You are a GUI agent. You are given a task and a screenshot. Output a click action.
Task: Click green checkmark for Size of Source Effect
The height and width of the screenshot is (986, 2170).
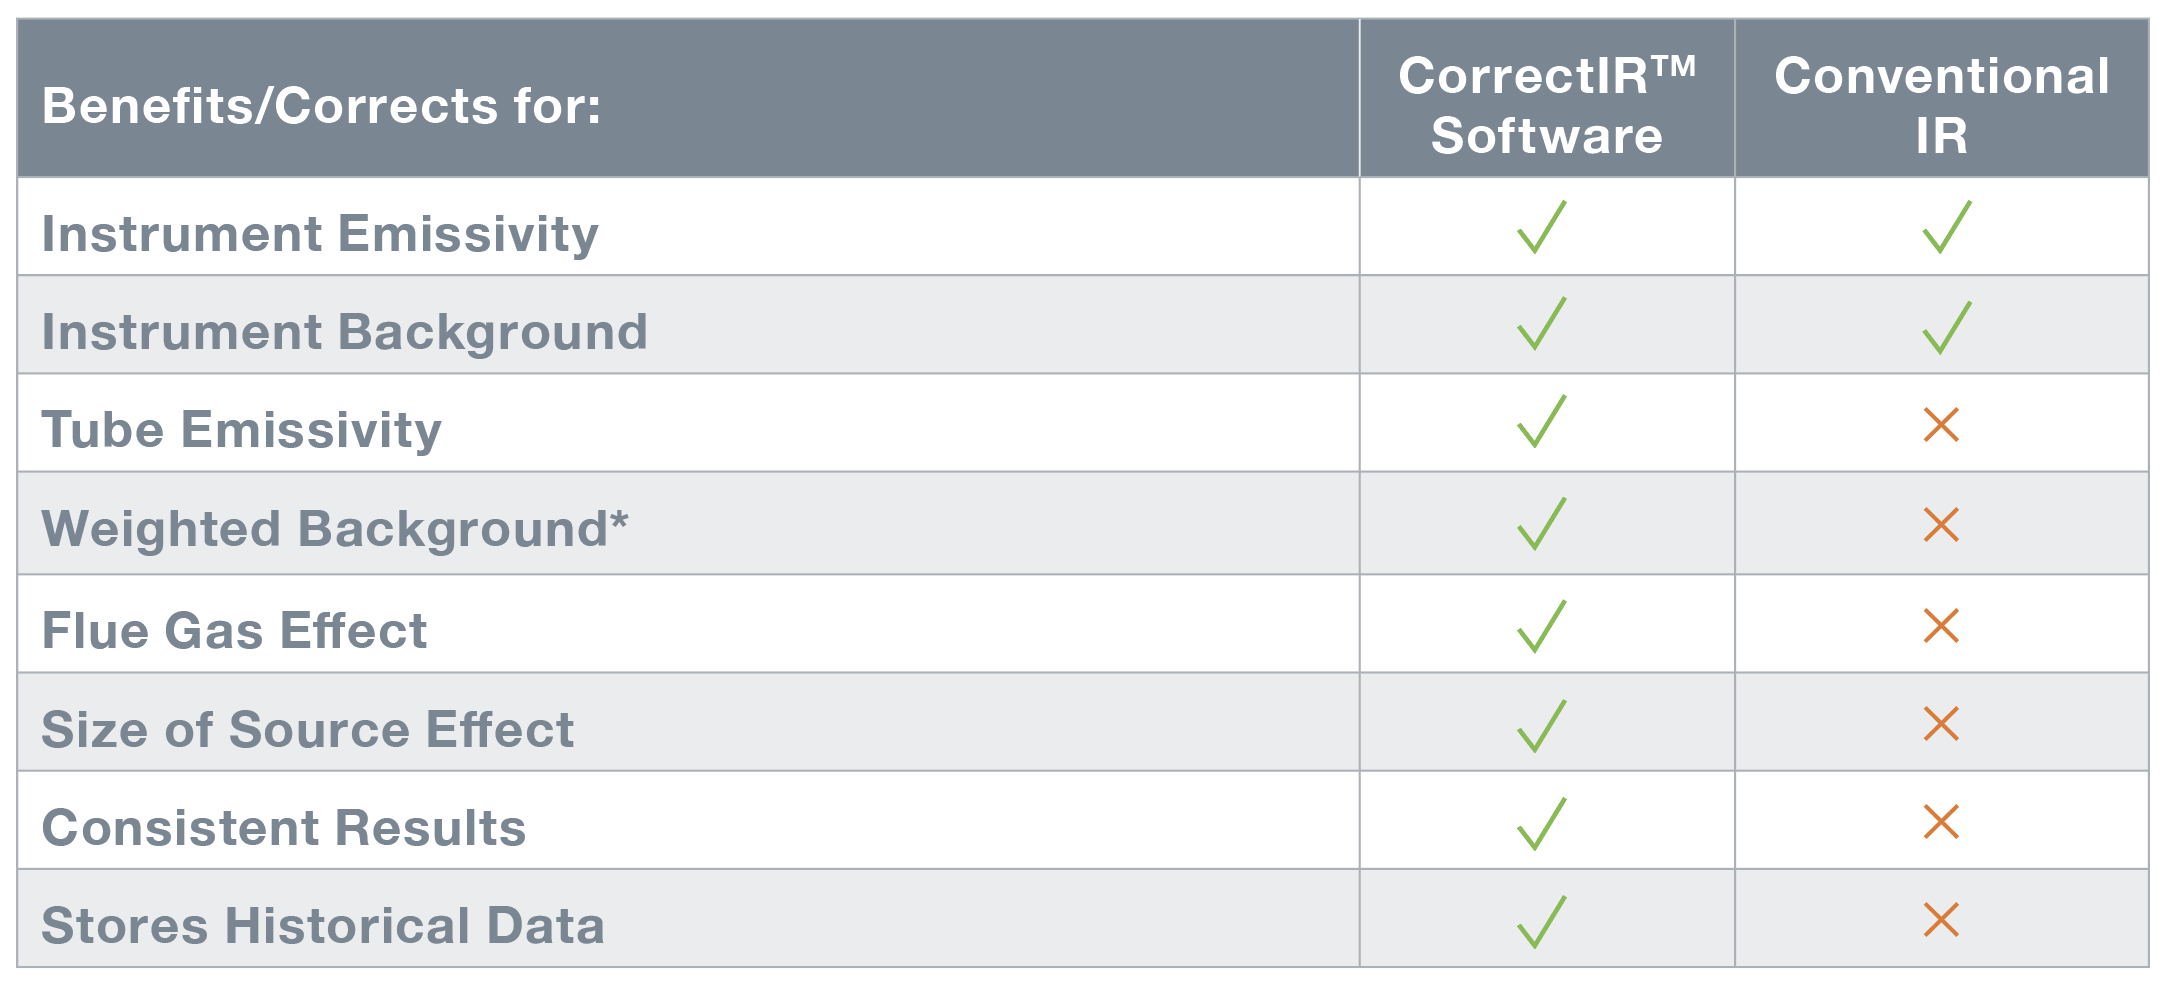pyautogui.click(x=1542, y=726)
